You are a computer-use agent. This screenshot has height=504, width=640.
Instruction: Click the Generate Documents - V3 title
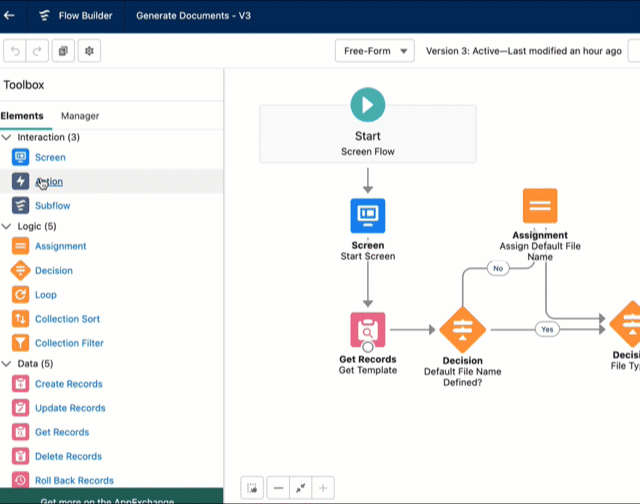[193, 16]
